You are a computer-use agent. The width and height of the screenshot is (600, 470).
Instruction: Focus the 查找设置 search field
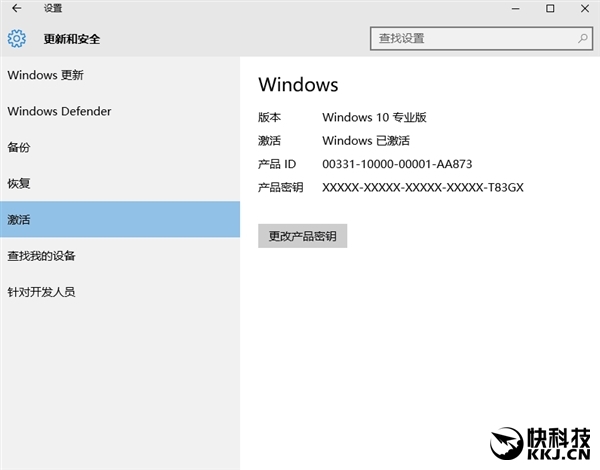click(x=470, y=39)
